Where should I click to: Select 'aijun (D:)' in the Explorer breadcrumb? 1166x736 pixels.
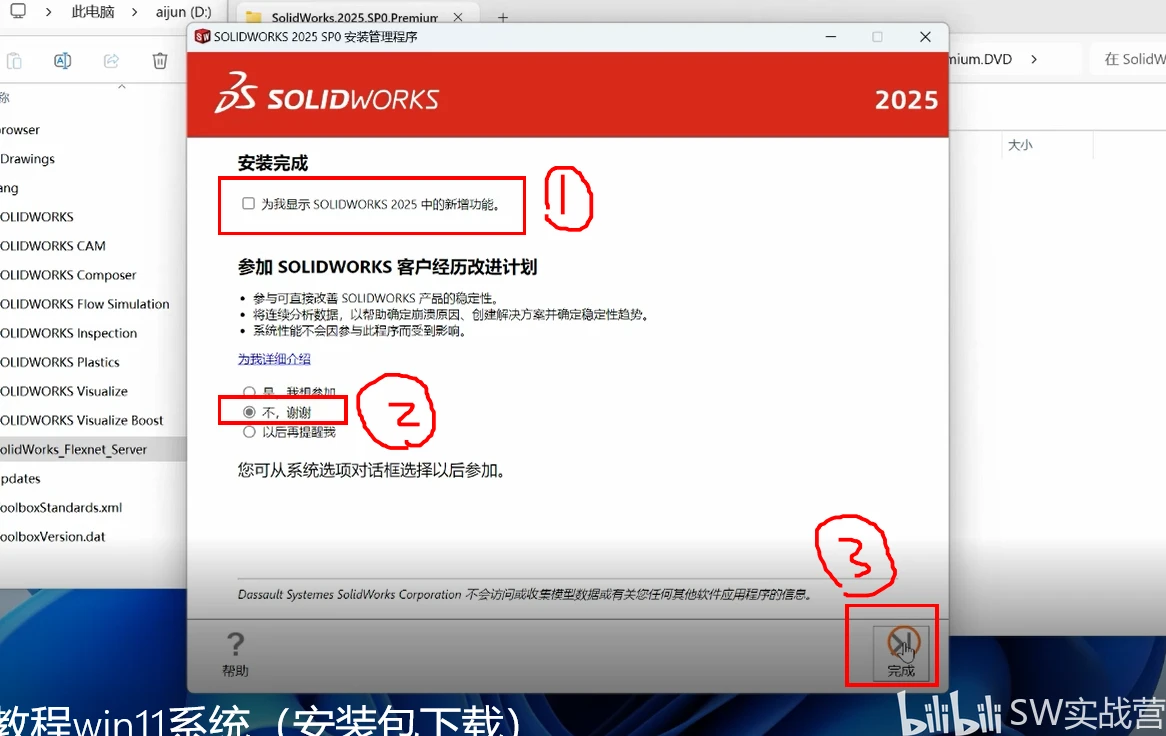[x=184, y=12]
